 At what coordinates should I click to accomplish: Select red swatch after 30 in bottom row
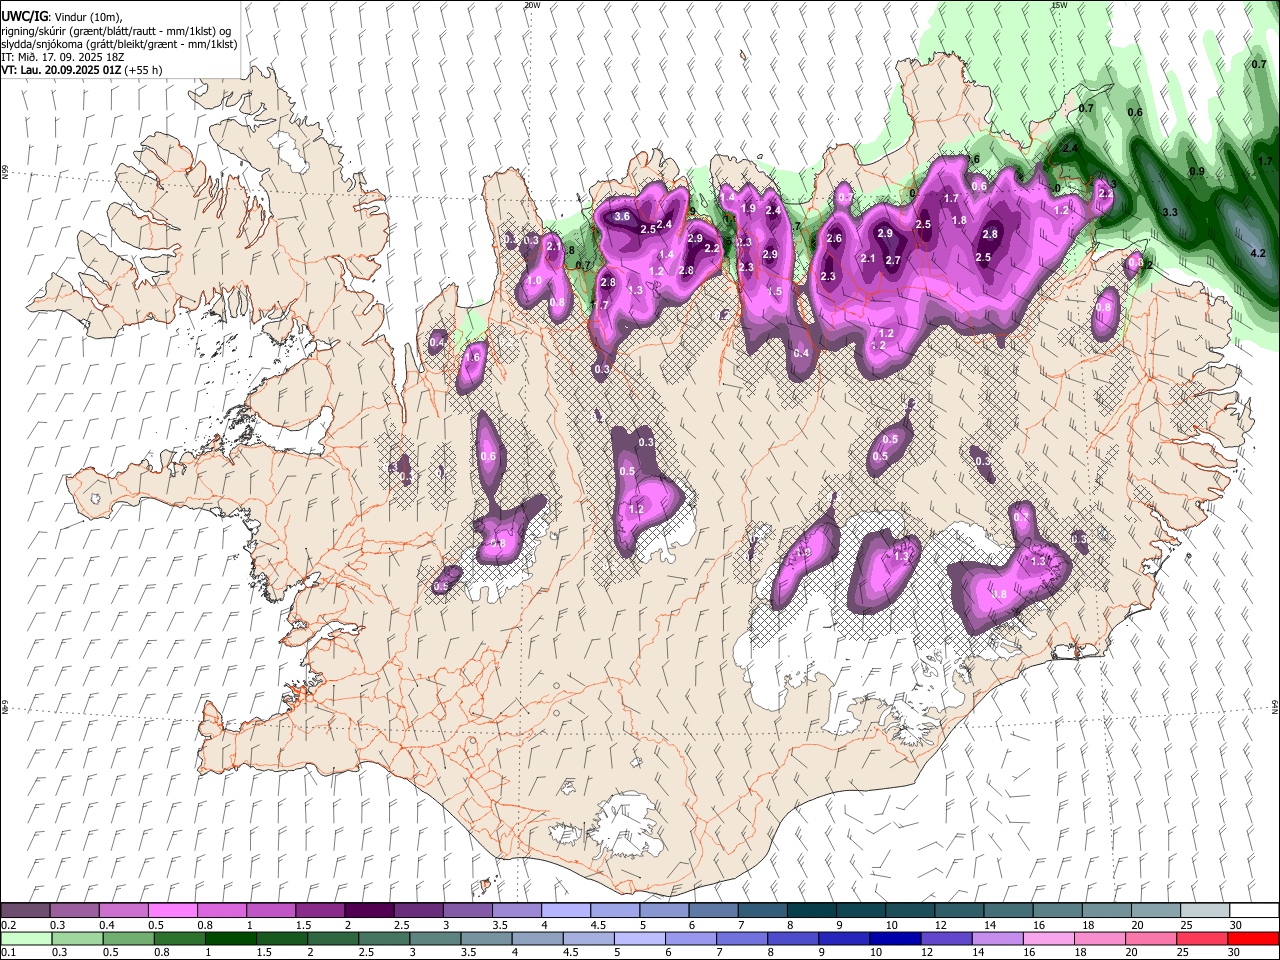click(x=1253, y=938)
